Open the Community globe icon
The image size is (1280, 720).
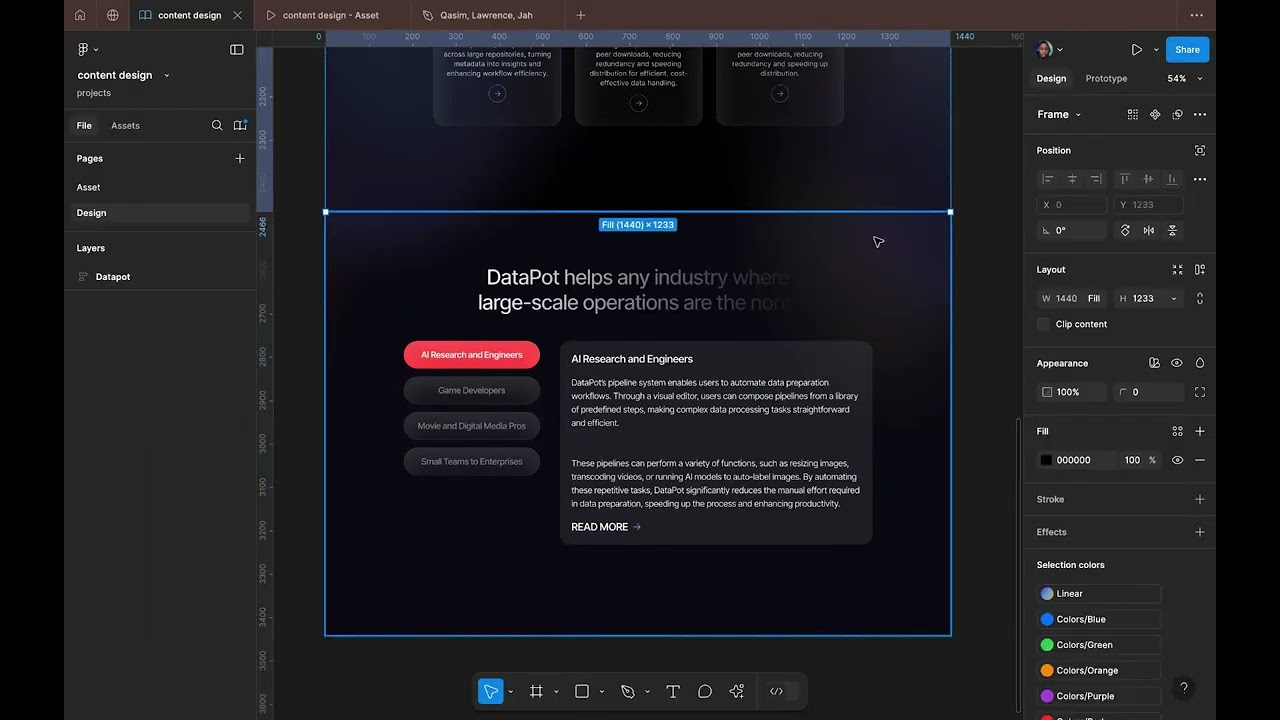click(112, 15)
